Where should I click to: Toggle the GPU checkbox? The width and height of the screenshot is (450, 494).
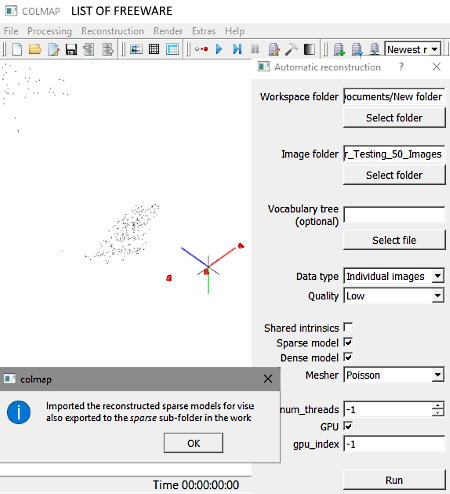[348, 426]
